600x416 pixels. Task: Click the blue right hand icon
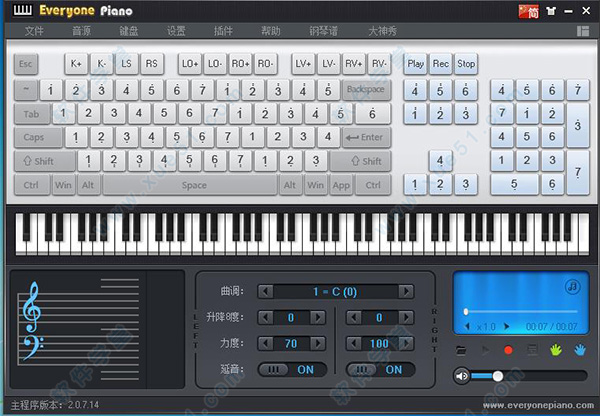click(580, 350)
